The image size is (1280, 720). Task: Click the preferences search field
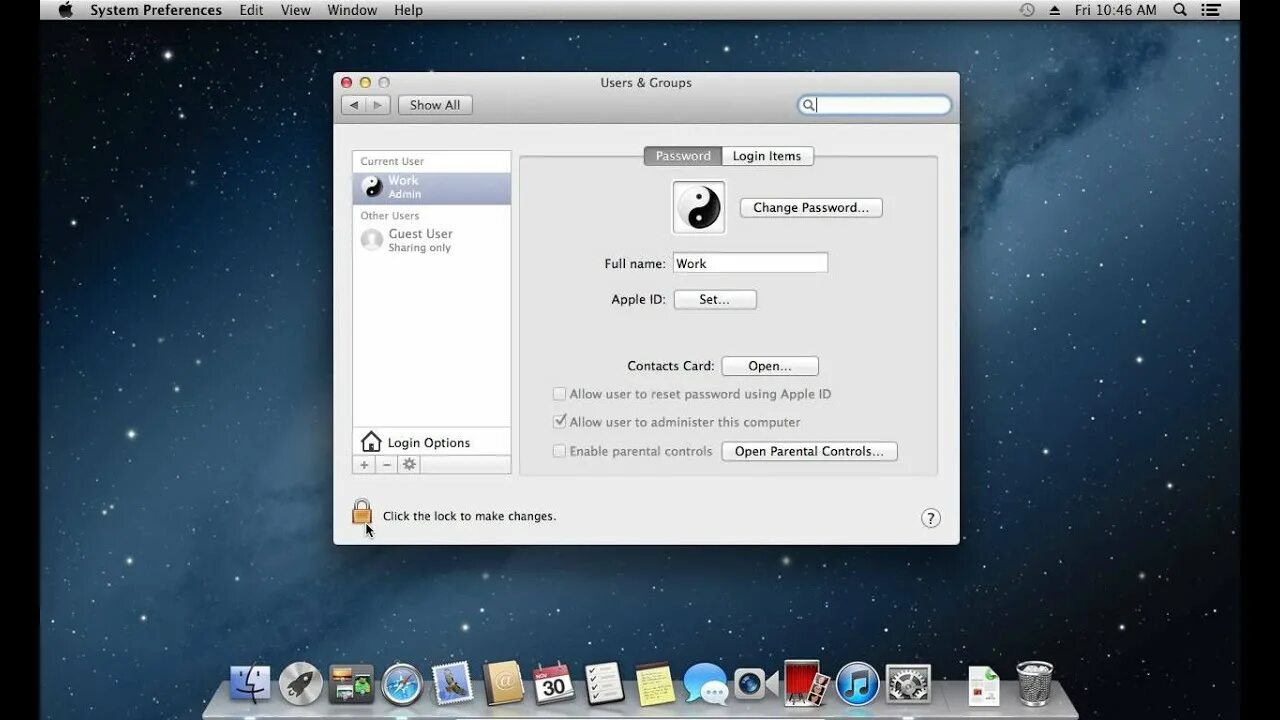coord(875,105)
